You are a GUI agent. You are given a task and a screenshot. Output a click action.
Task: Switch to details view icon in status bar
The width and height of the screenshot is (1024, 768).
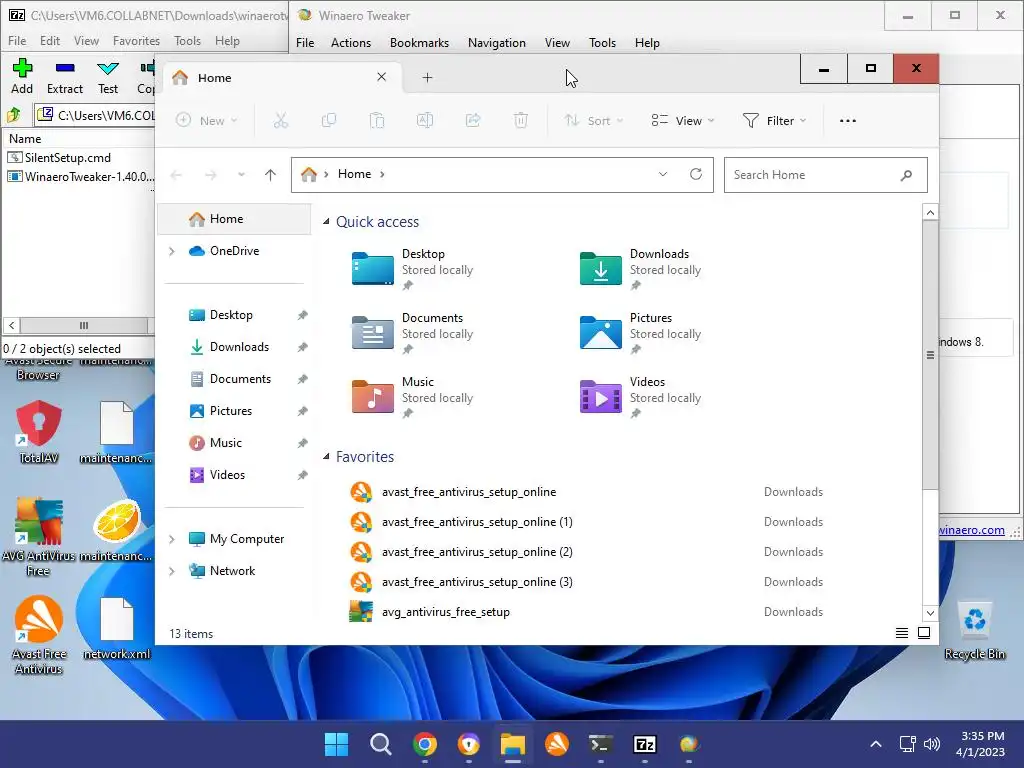click(x=902, y=633)
